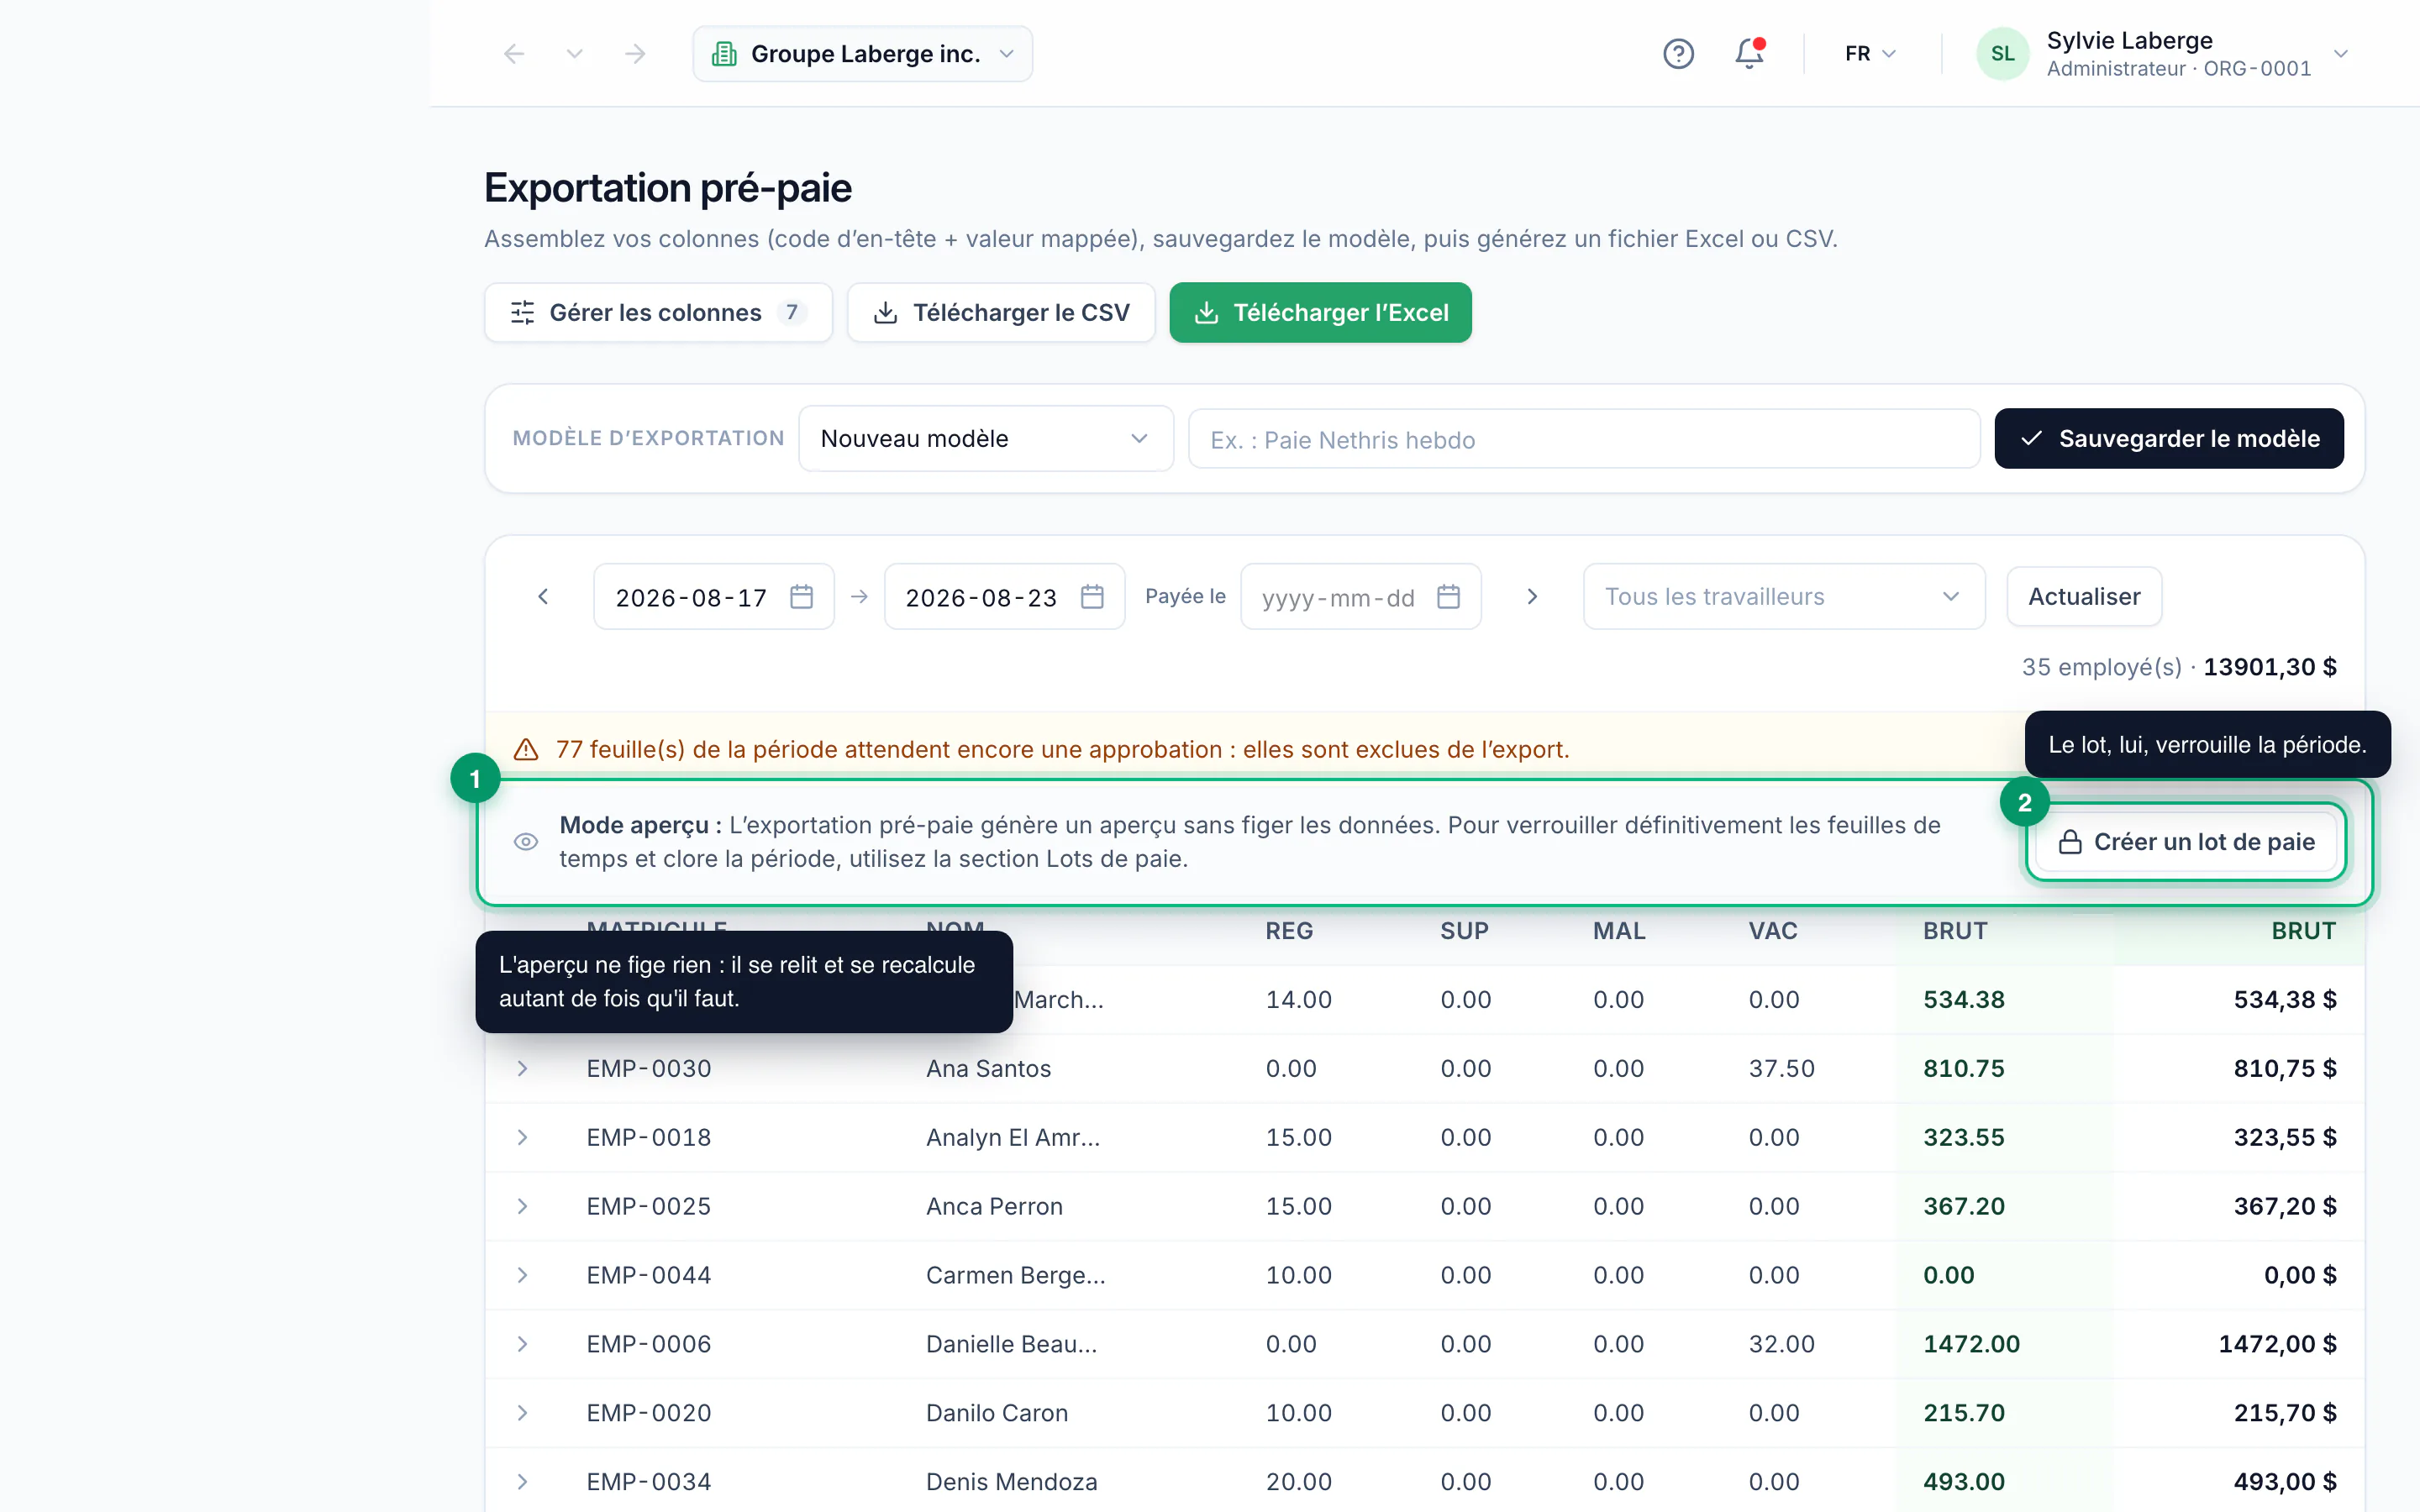Click the VAC value 32.00
The width and height of the screenshot is (2420, 1512).
(x=1781, y=1344)
